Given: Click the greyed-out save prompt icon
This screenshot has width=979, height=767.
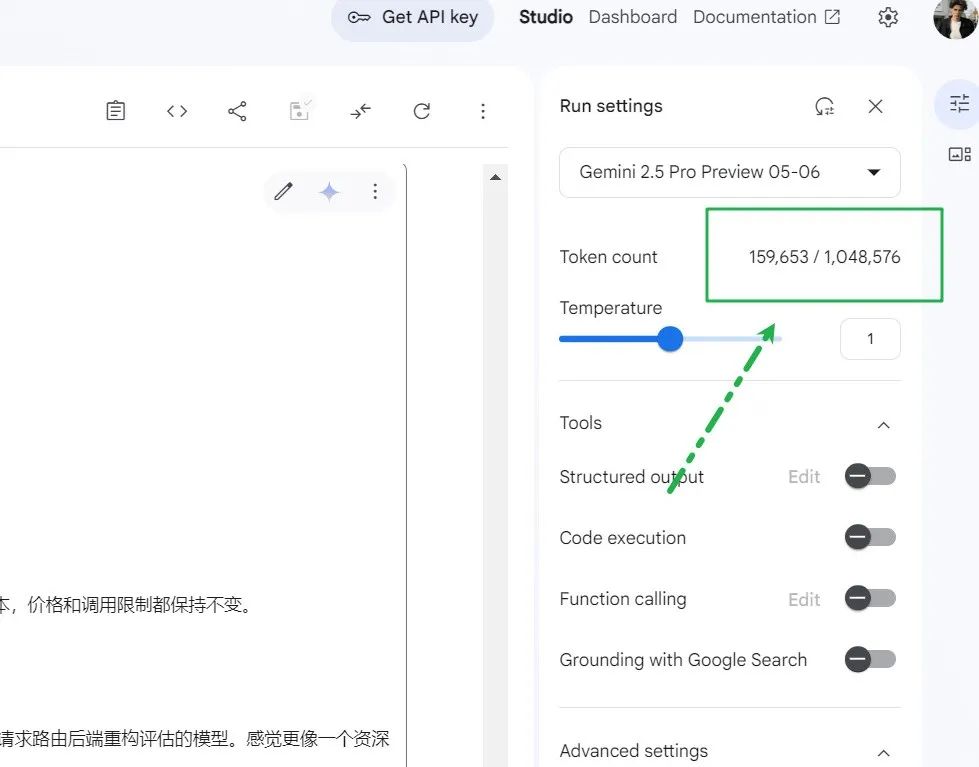Looking at the screenshot, I should click(x=300, y=111).
